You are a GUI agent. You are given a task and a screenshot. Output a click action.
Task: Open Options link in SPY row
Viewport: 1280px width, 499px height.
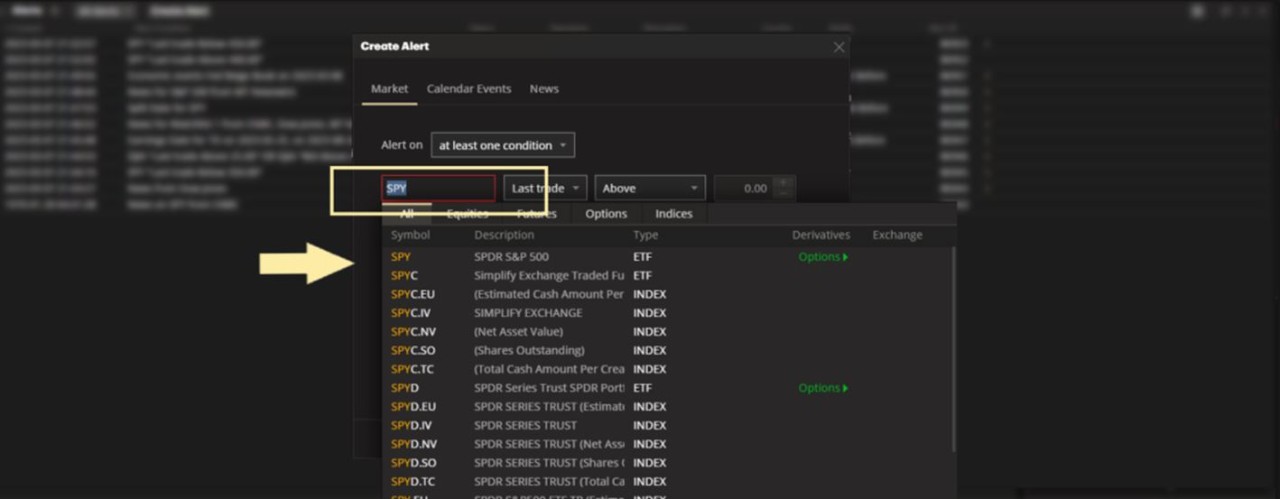[822, 257]
